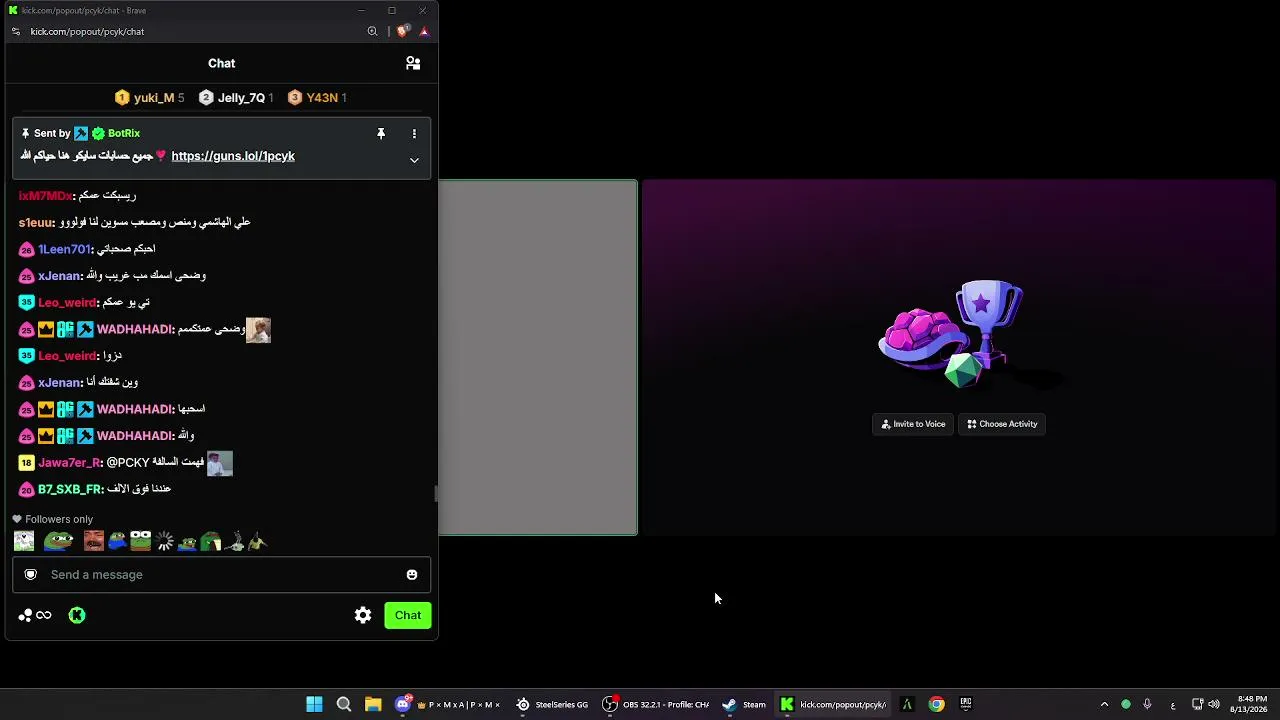Click Invite to Voice button

913,424
